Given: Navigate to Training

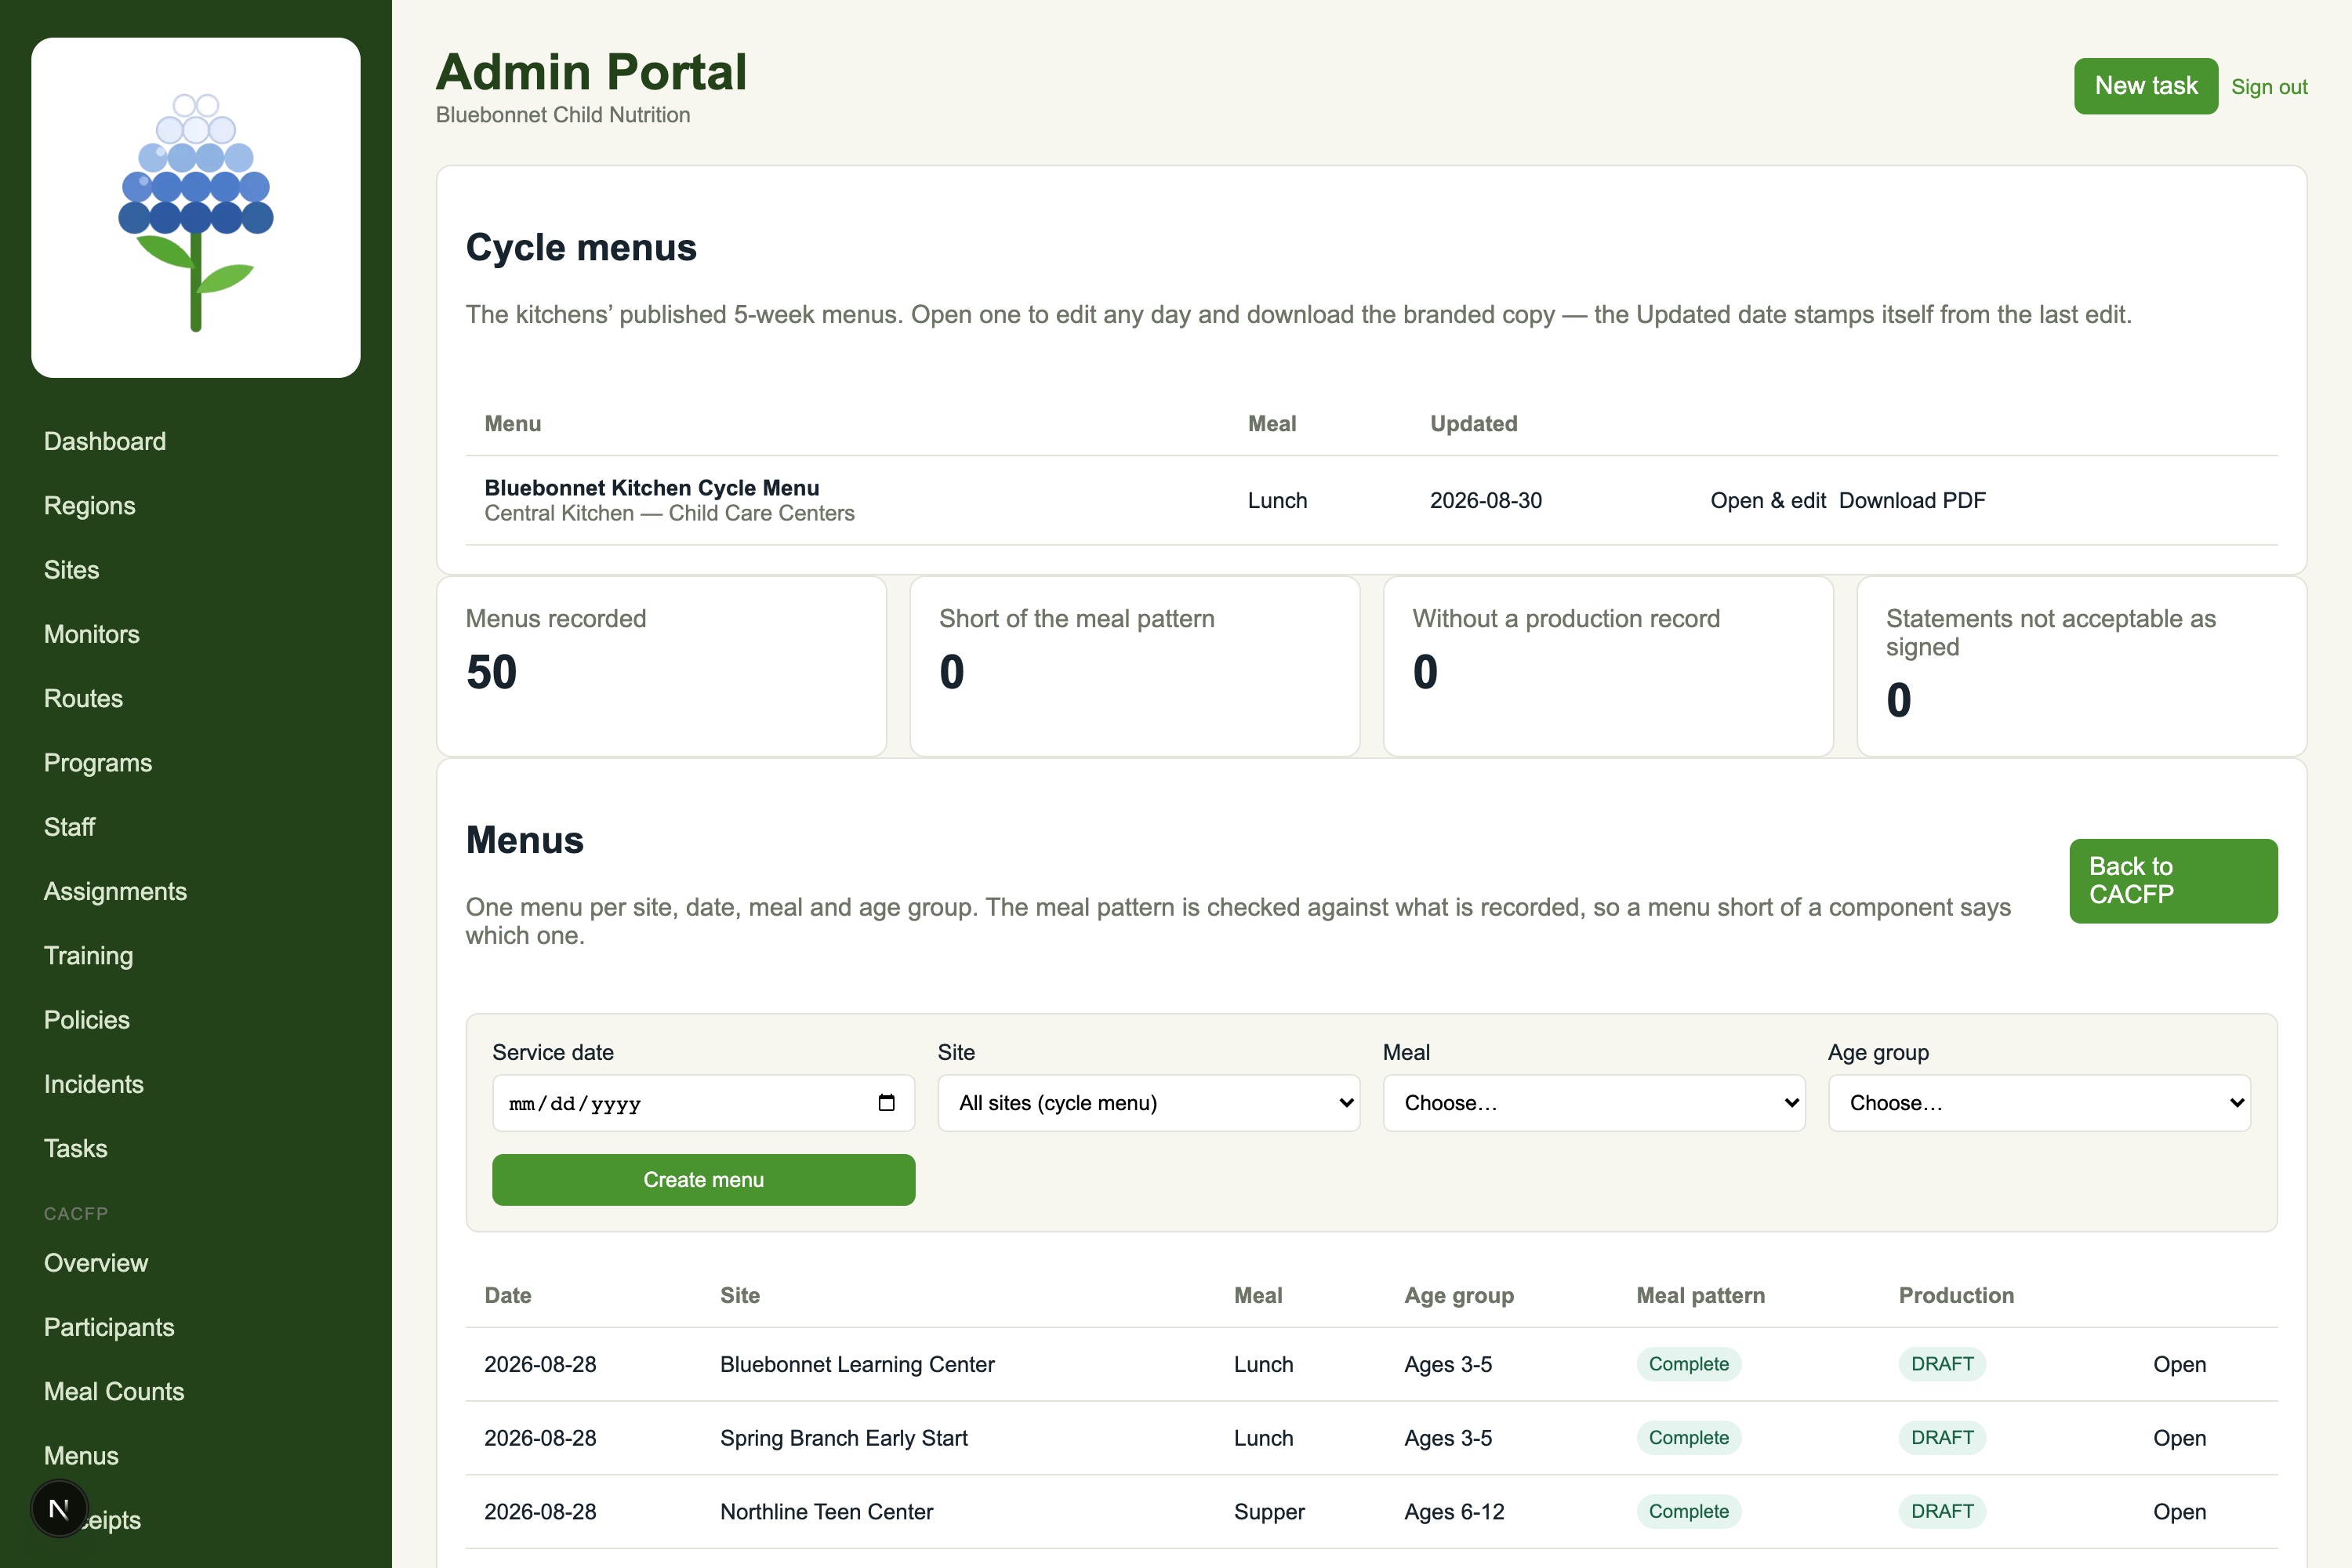Looking at the screenshot, I should click(89, 955).
